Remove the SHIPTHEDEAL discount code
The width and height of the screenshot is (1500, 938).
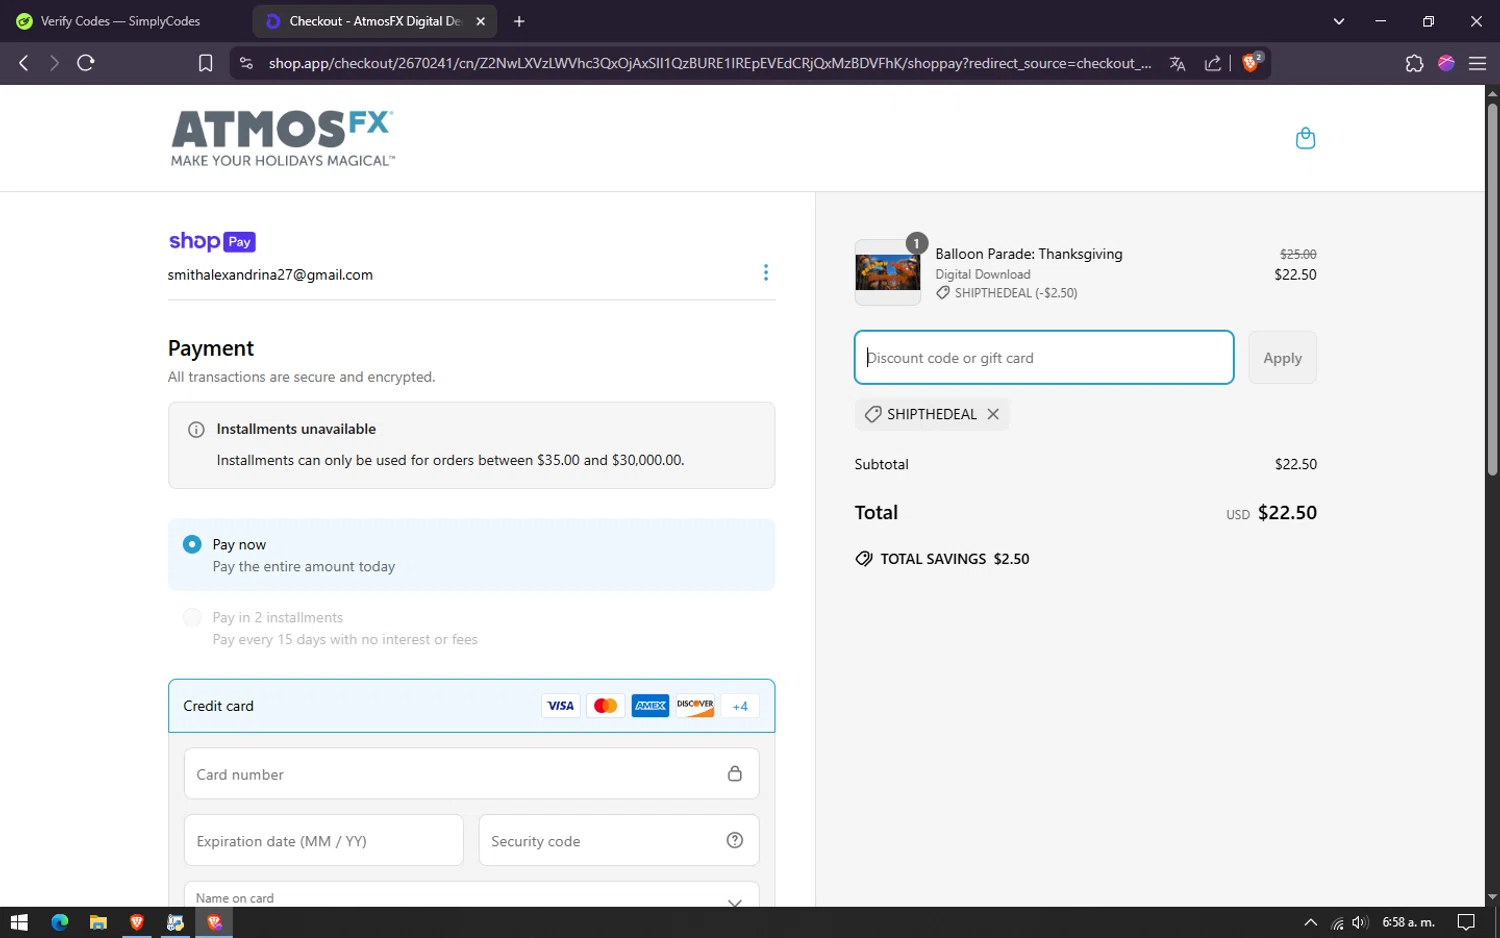tap(993, 414)
